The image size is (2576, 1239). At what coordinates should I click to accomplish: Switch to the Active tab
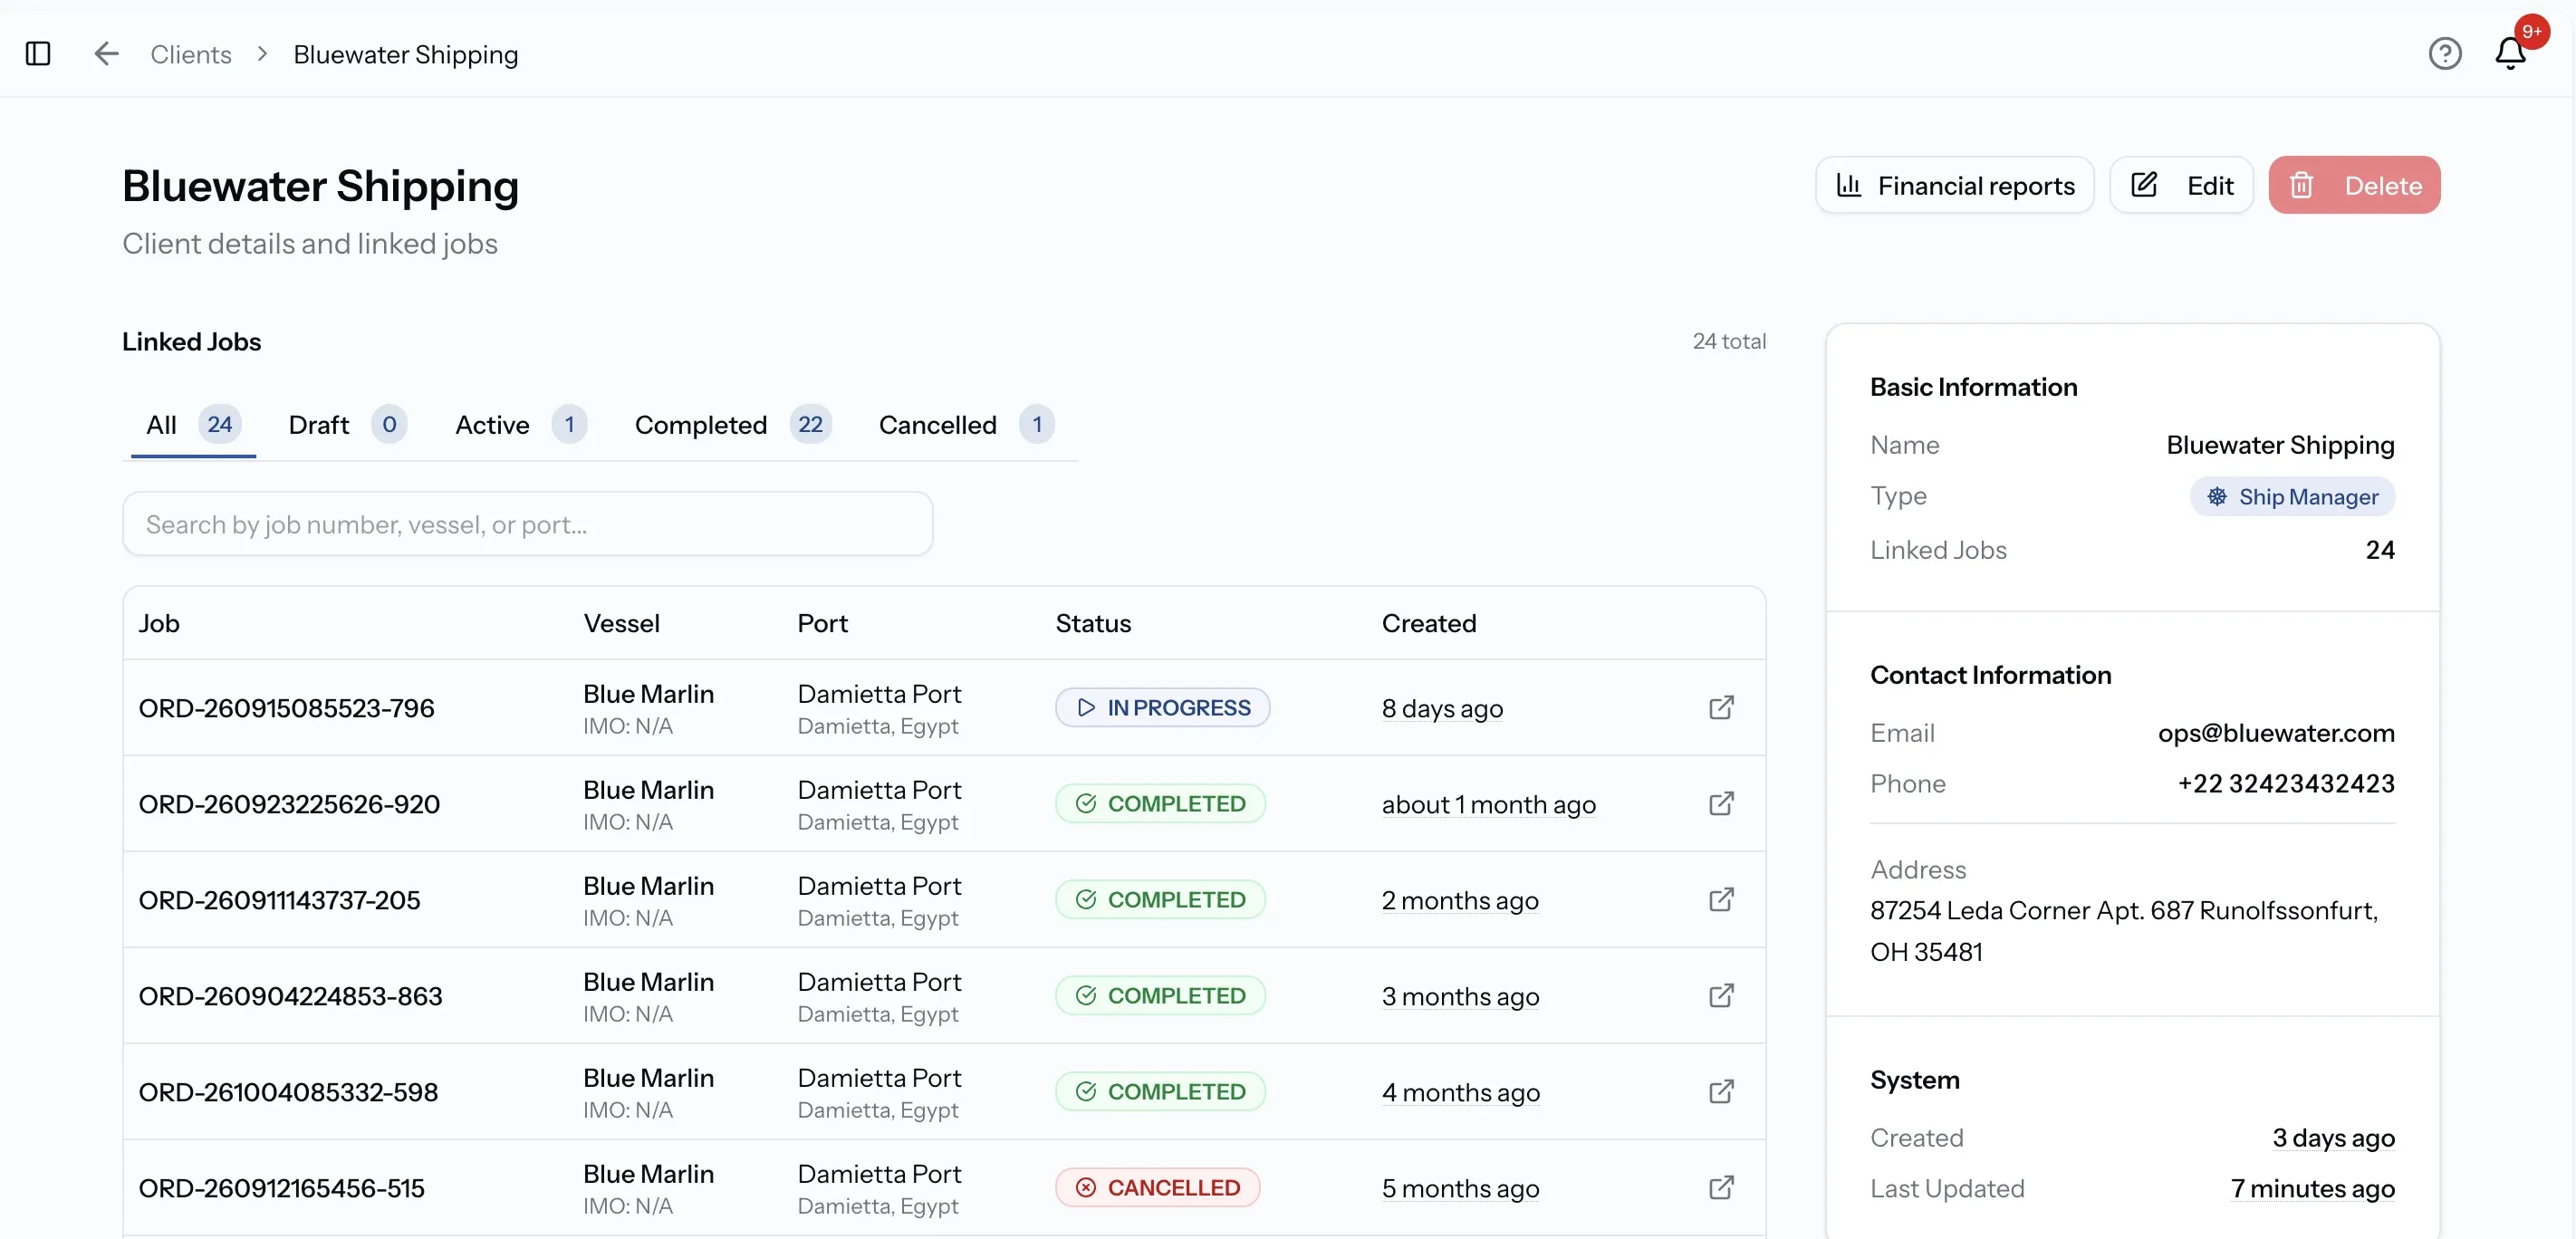521,425
